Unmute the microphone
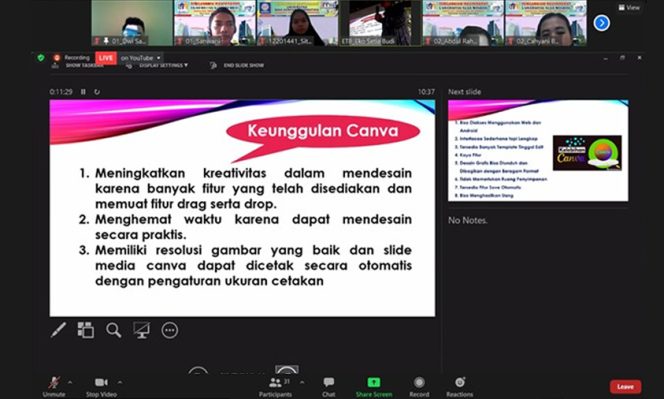This screenshot has height=399, width=664. tap(54, 386)
